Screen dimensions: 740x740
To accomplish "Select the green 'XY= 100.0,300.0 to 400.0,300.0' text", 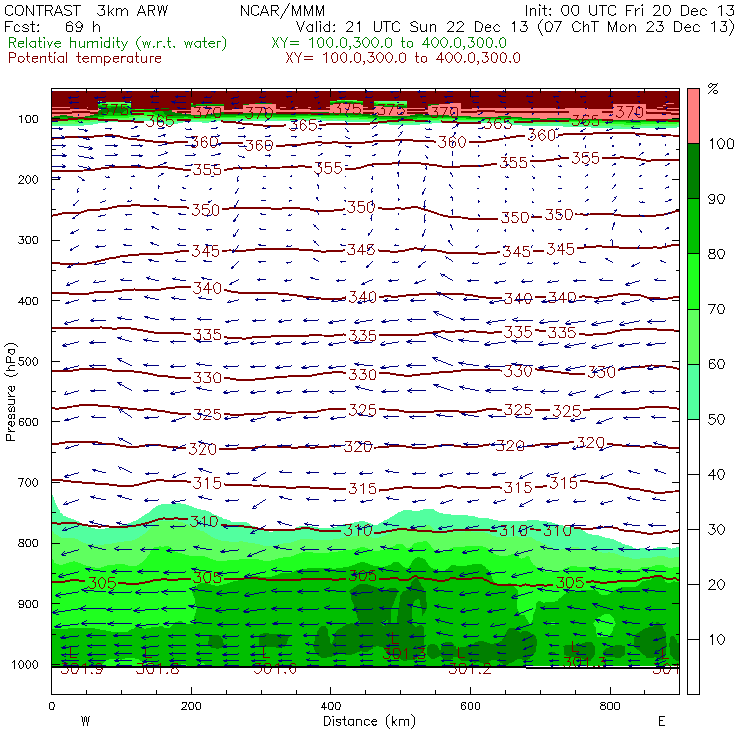I will point(389,43).
